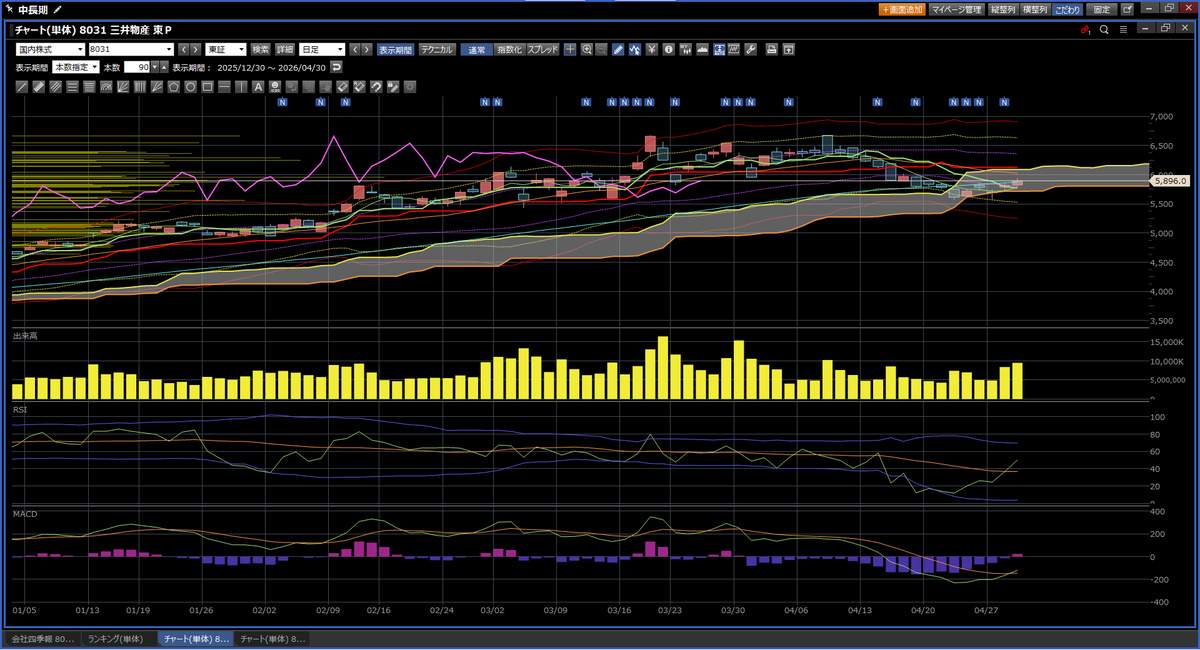Switch chart to スプレッド mode

tap(543, 49)
